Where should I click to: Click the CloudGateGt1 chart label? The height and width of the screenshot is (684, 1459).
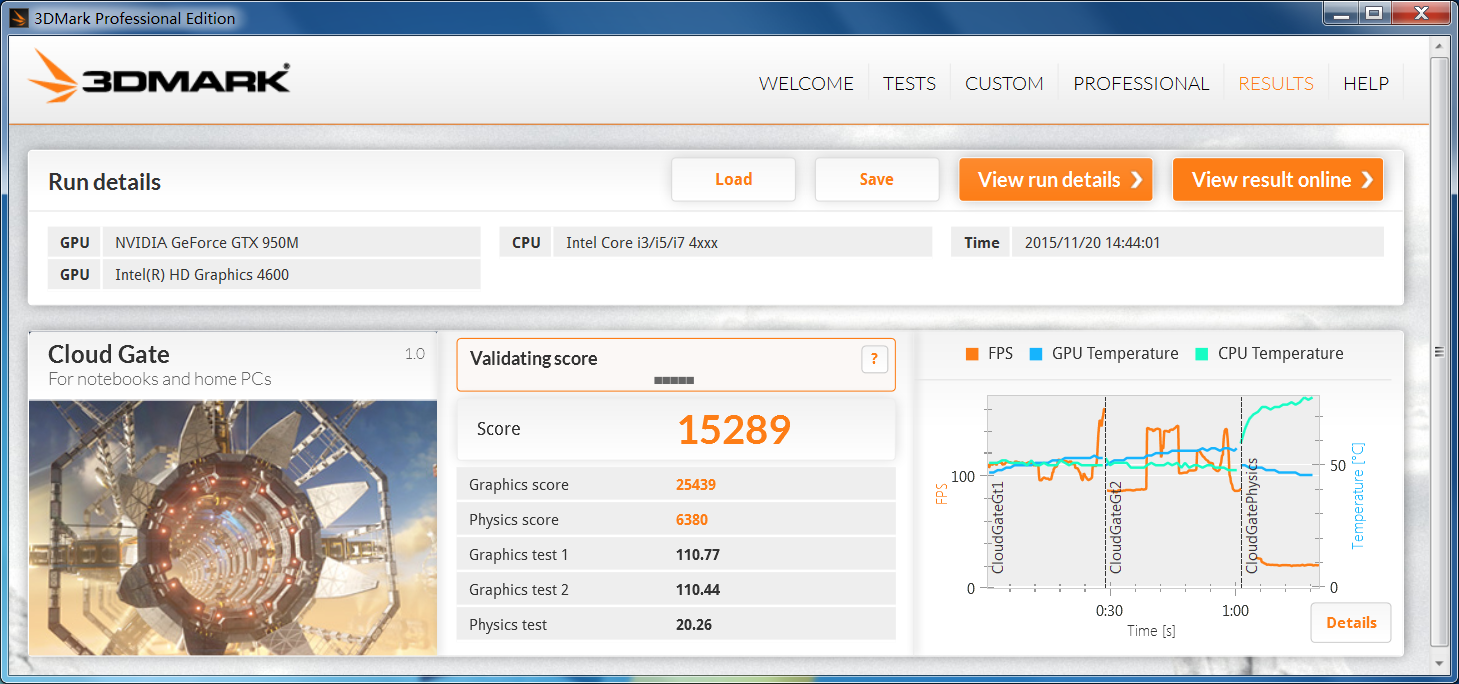998,527
